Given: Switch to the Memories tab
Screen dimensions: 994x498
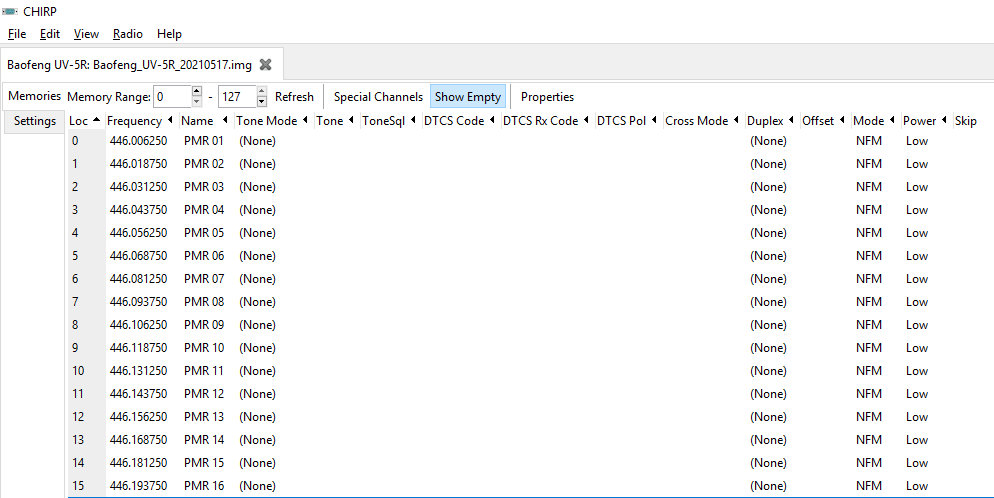Looking at the screenshot, I should click(34, 96).
